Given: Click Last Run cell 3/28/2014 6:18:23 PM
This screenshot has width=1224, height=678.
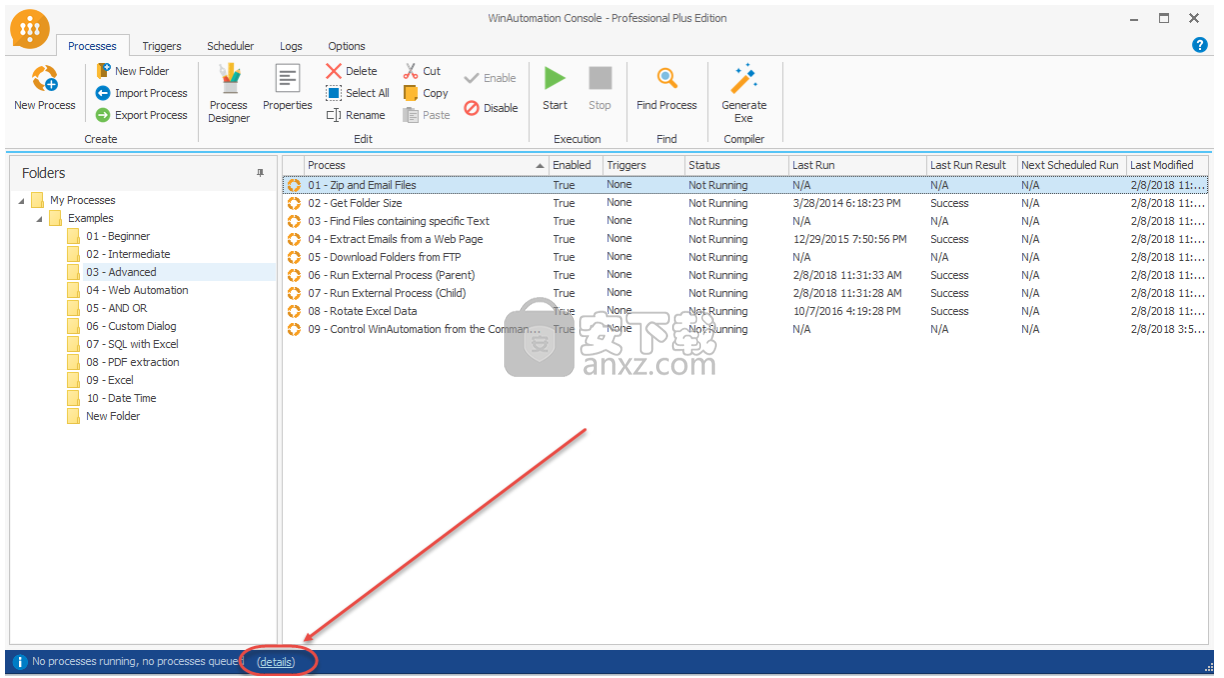Looking at the screenshot, I should 846,203.
